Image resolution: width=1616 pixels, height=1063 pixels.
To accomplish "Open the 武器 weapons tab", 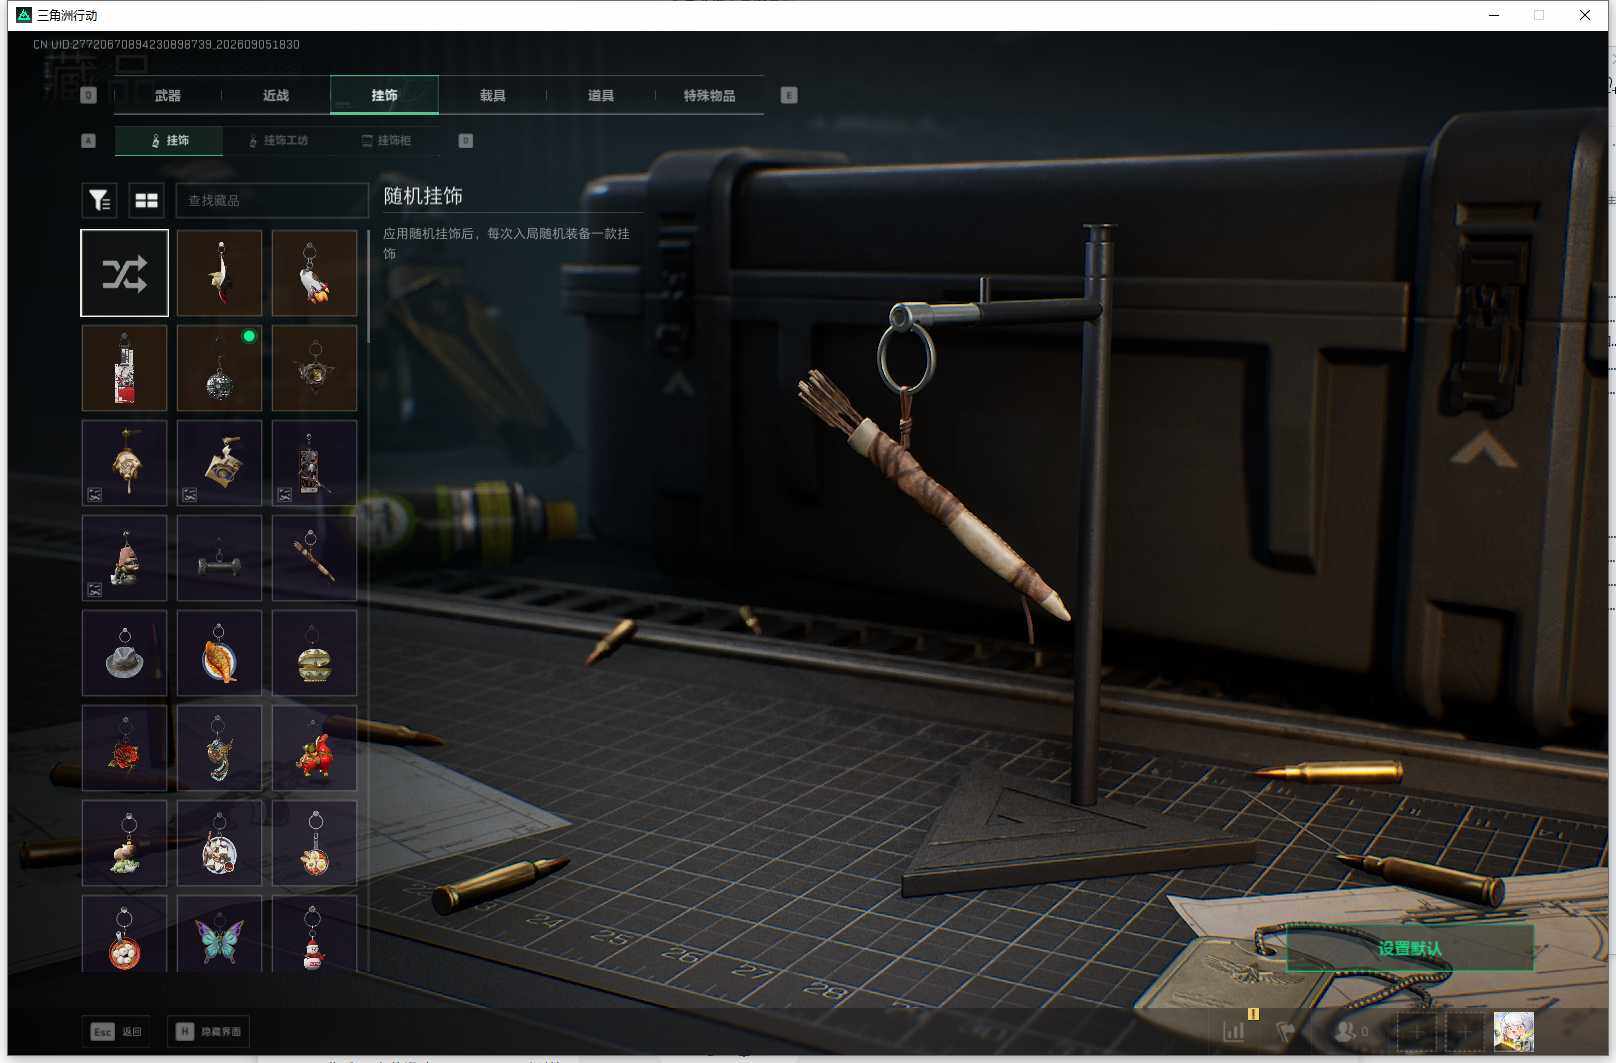I will click(x=168, y=95).
